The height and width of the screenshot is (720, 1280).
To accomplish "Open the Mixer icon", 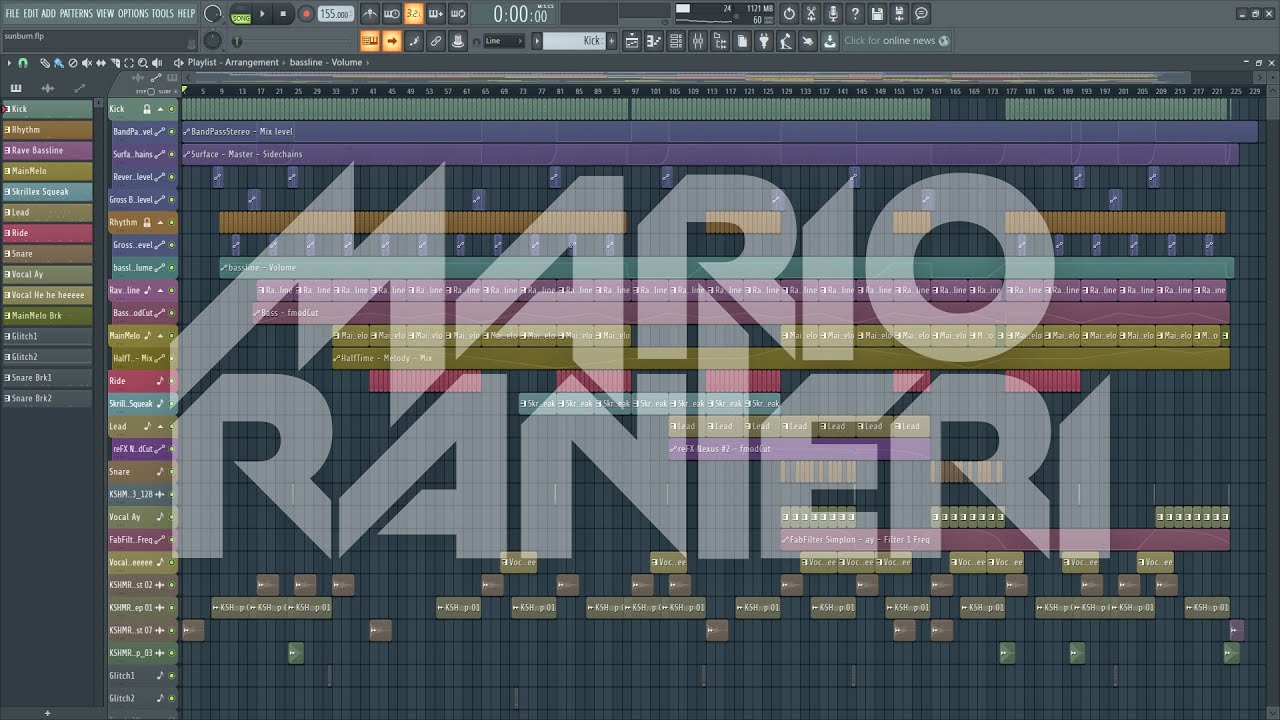I will (x=698, y=41).
